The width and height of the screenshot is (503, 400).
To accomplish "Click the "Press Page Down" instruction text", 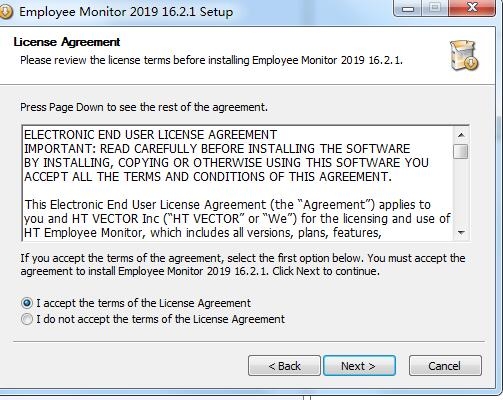I will coord(144,107).
